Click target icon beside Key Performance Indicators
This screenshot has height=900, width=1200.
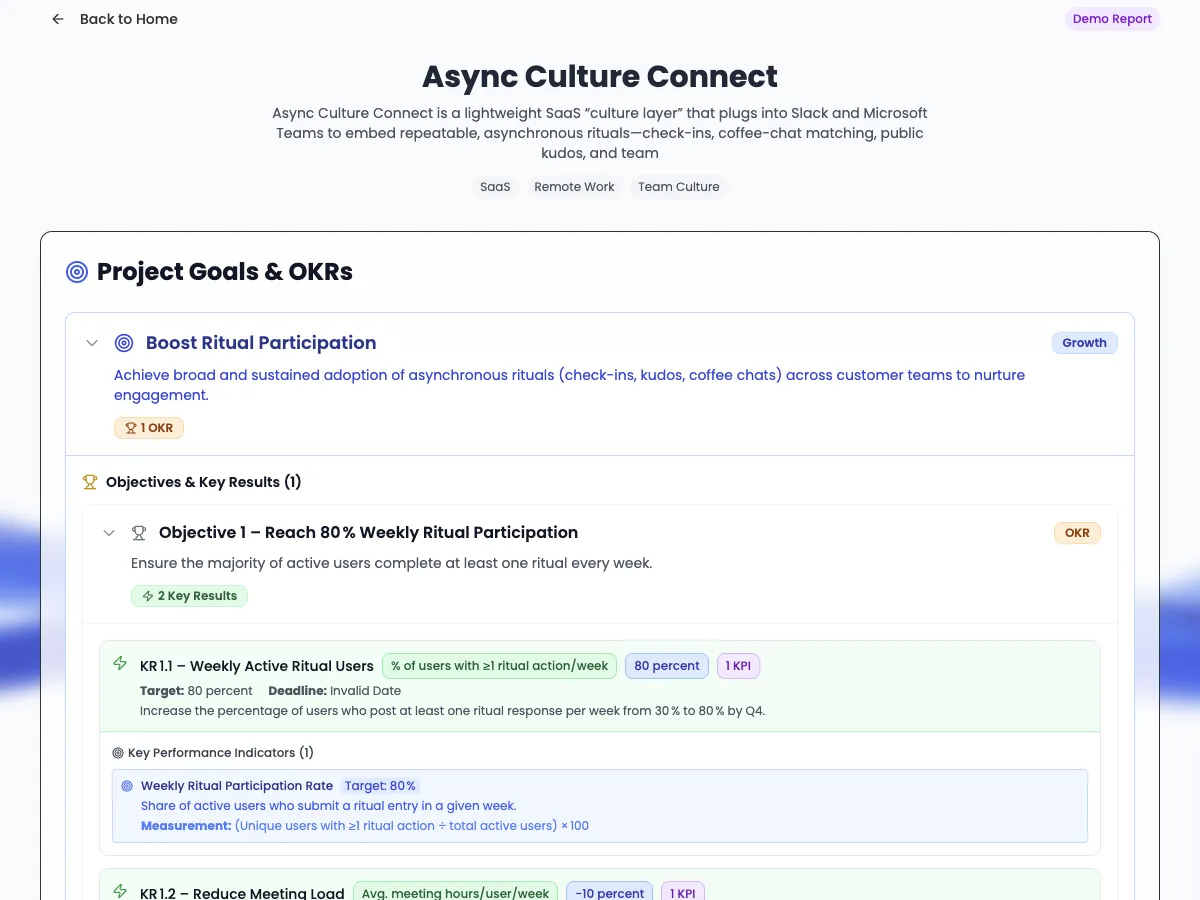[x=118, y=753]
